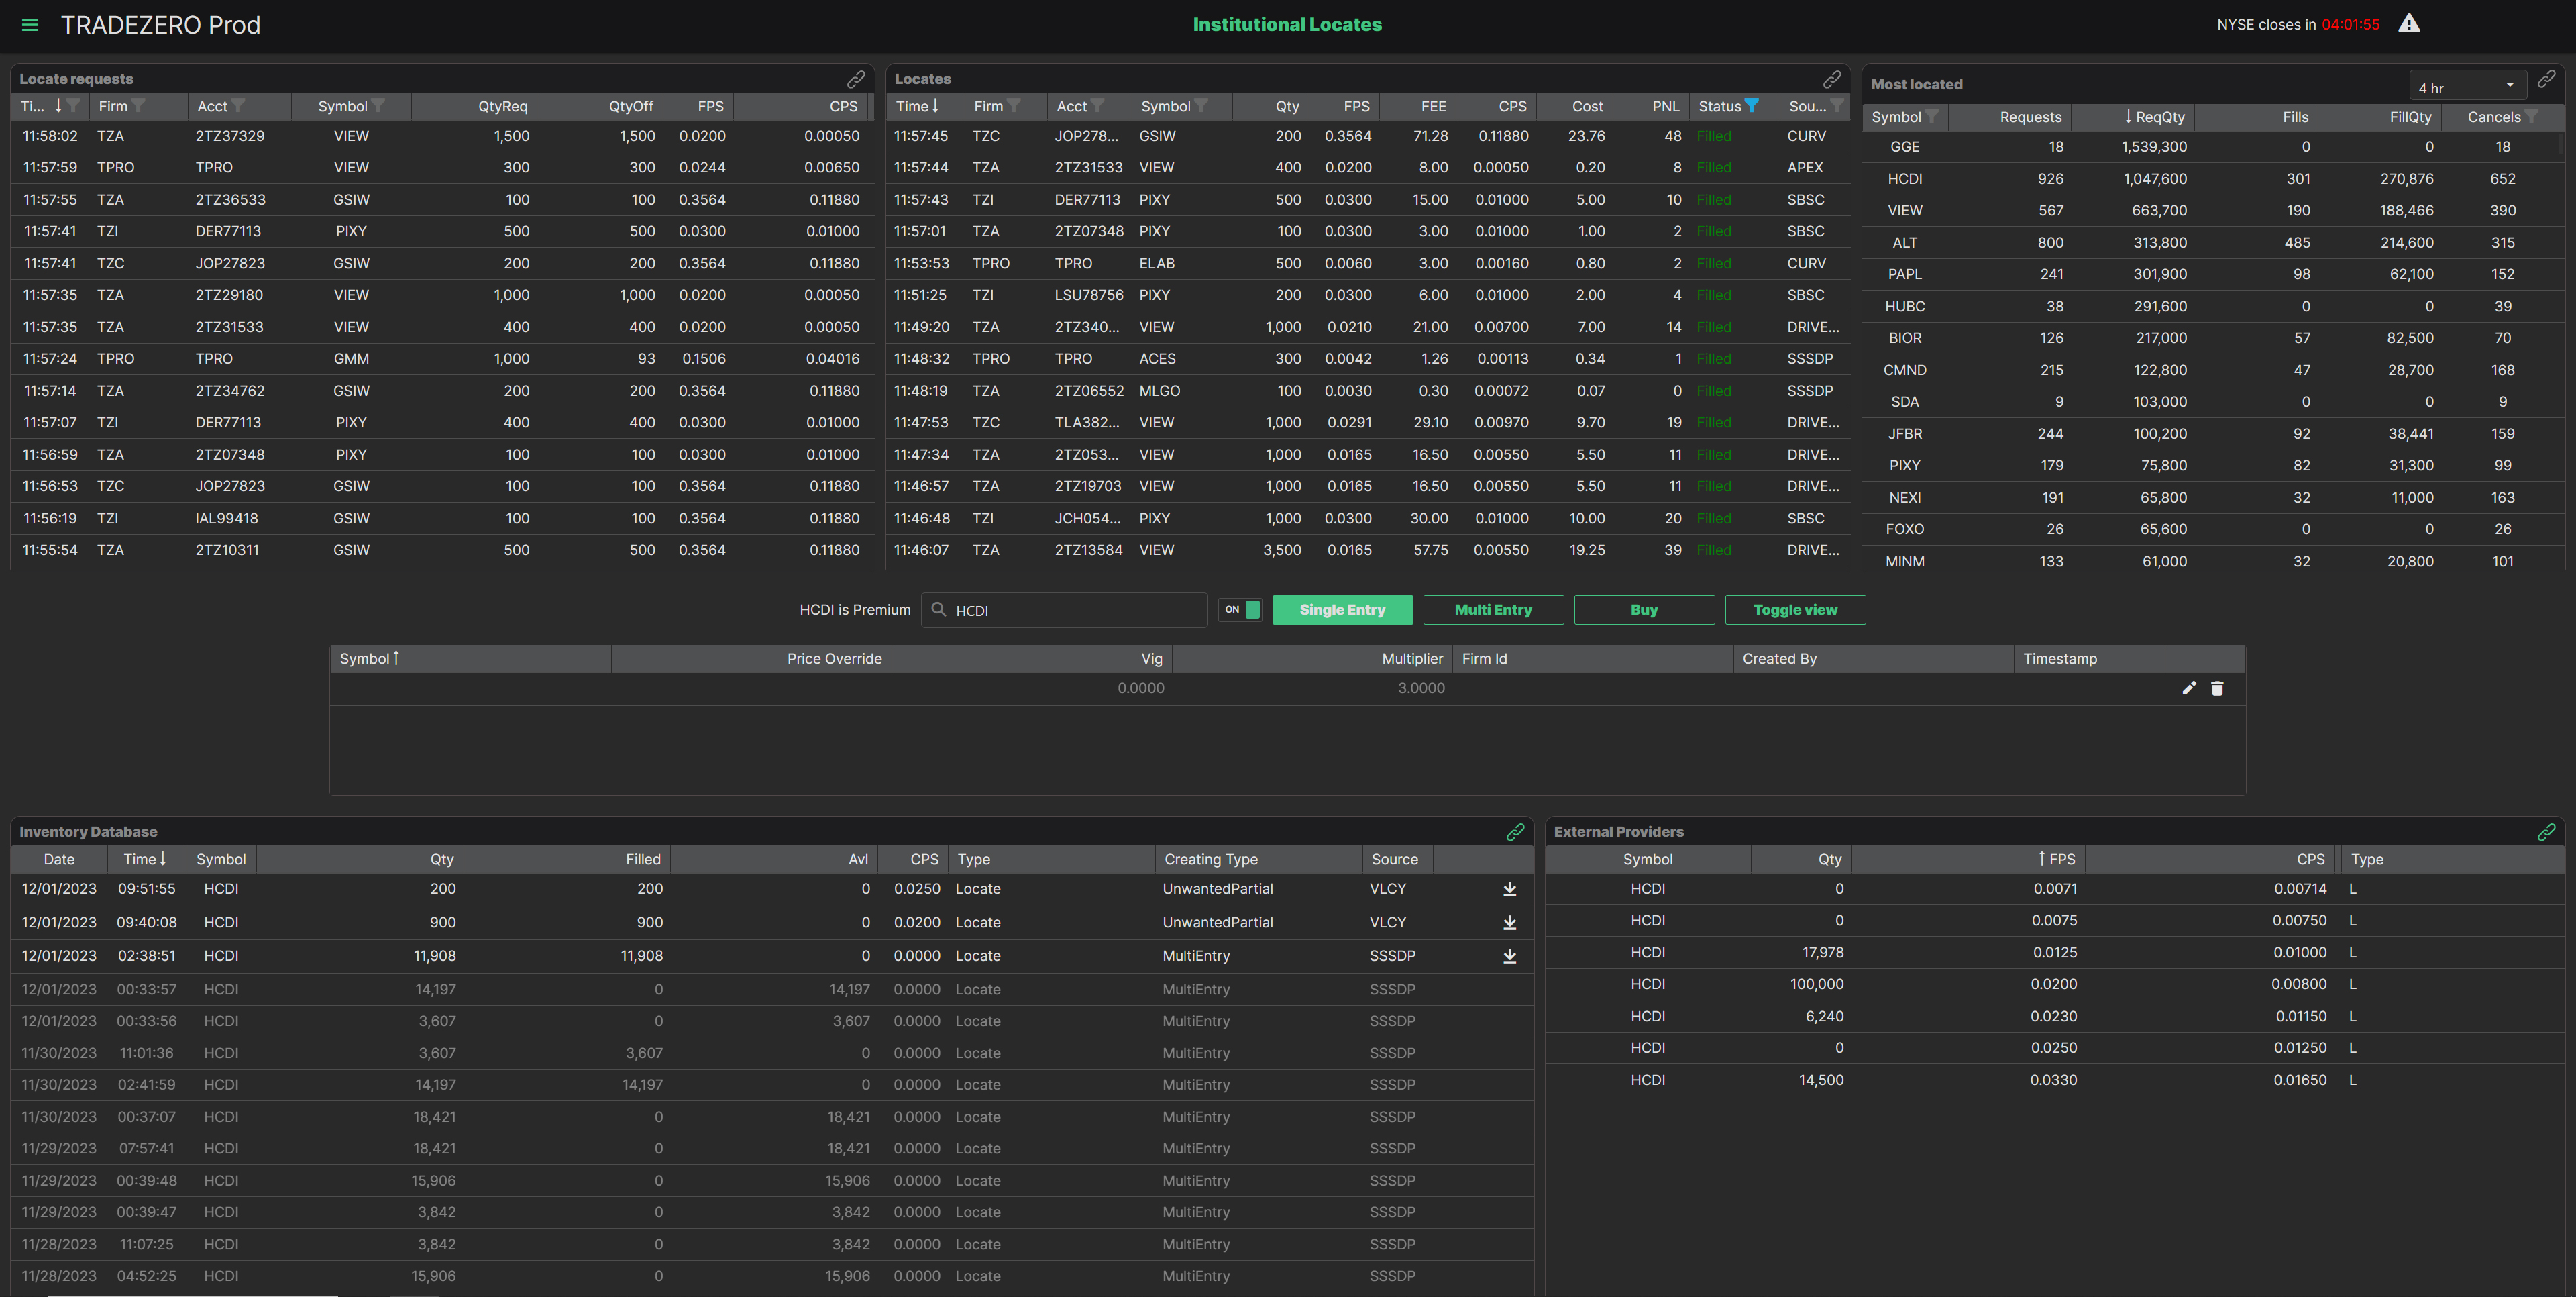
Task: Open Cancels filter in Most located table
Action: coord(2531,117)
